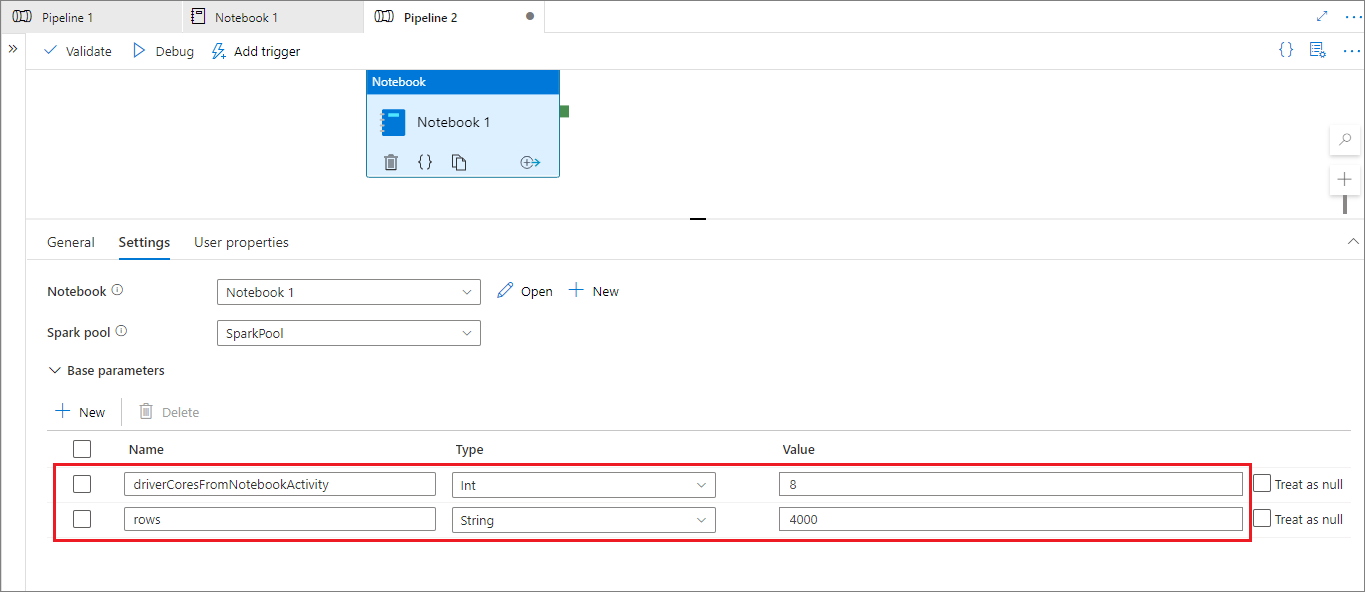Open the canvas search magnifier icon
1365x592 pixels.
point(1345,140)
